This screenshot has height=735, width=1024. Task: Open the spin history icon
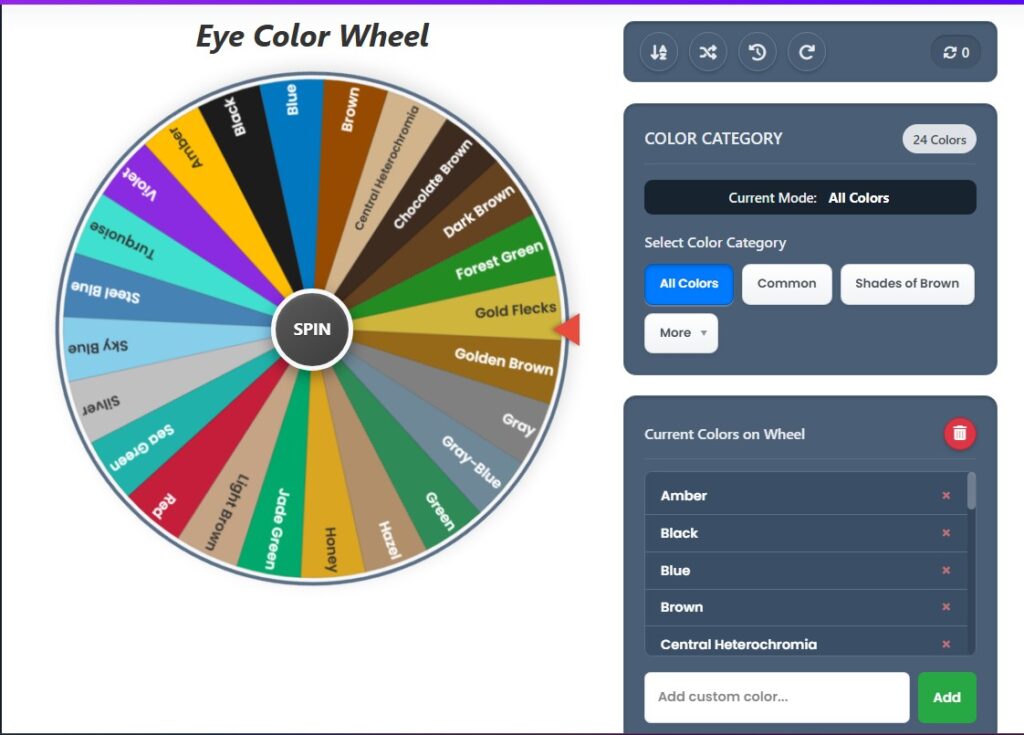[x=757, y=52]
